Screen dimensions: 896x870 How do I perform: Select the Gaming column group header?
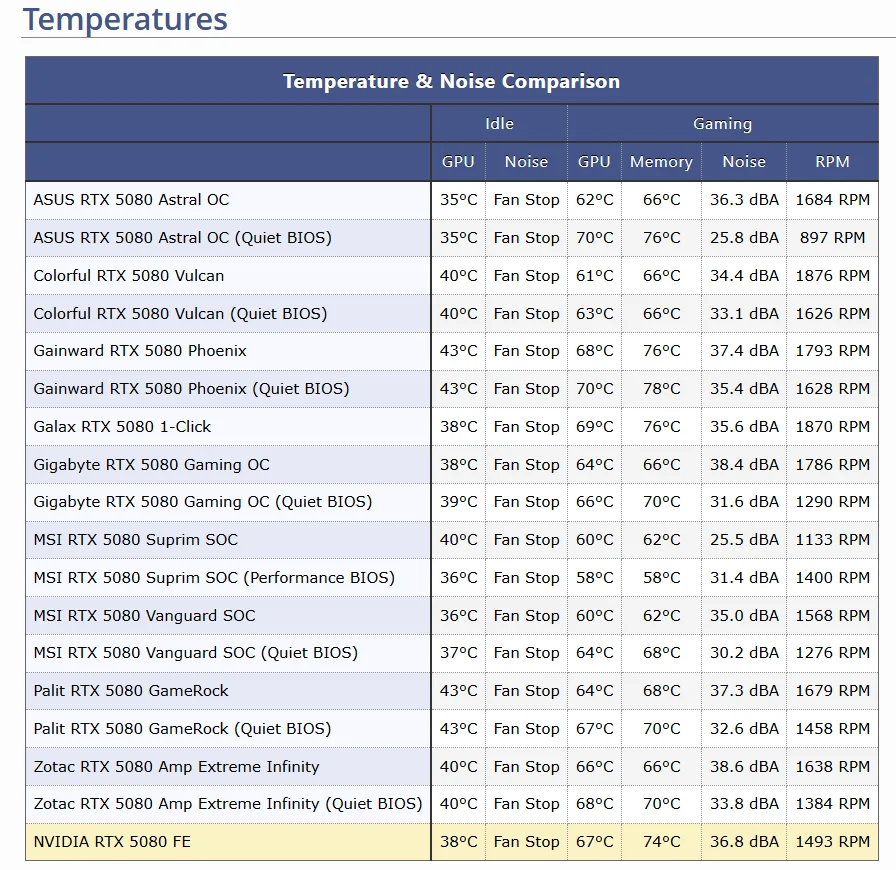(x=722, y=124)
